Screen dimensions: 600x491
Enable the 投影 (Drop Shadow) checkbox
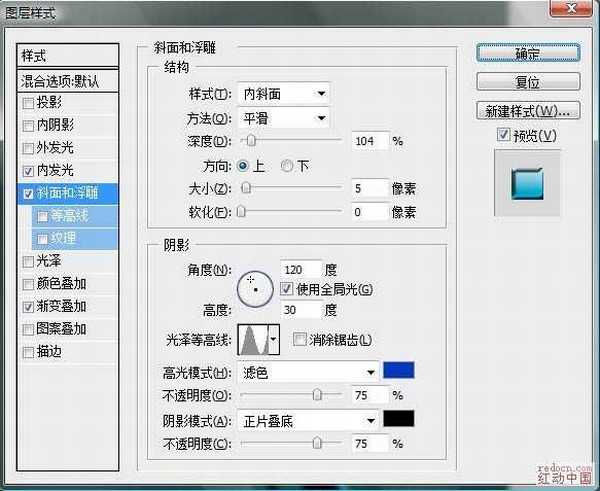[x=28, y=103]
